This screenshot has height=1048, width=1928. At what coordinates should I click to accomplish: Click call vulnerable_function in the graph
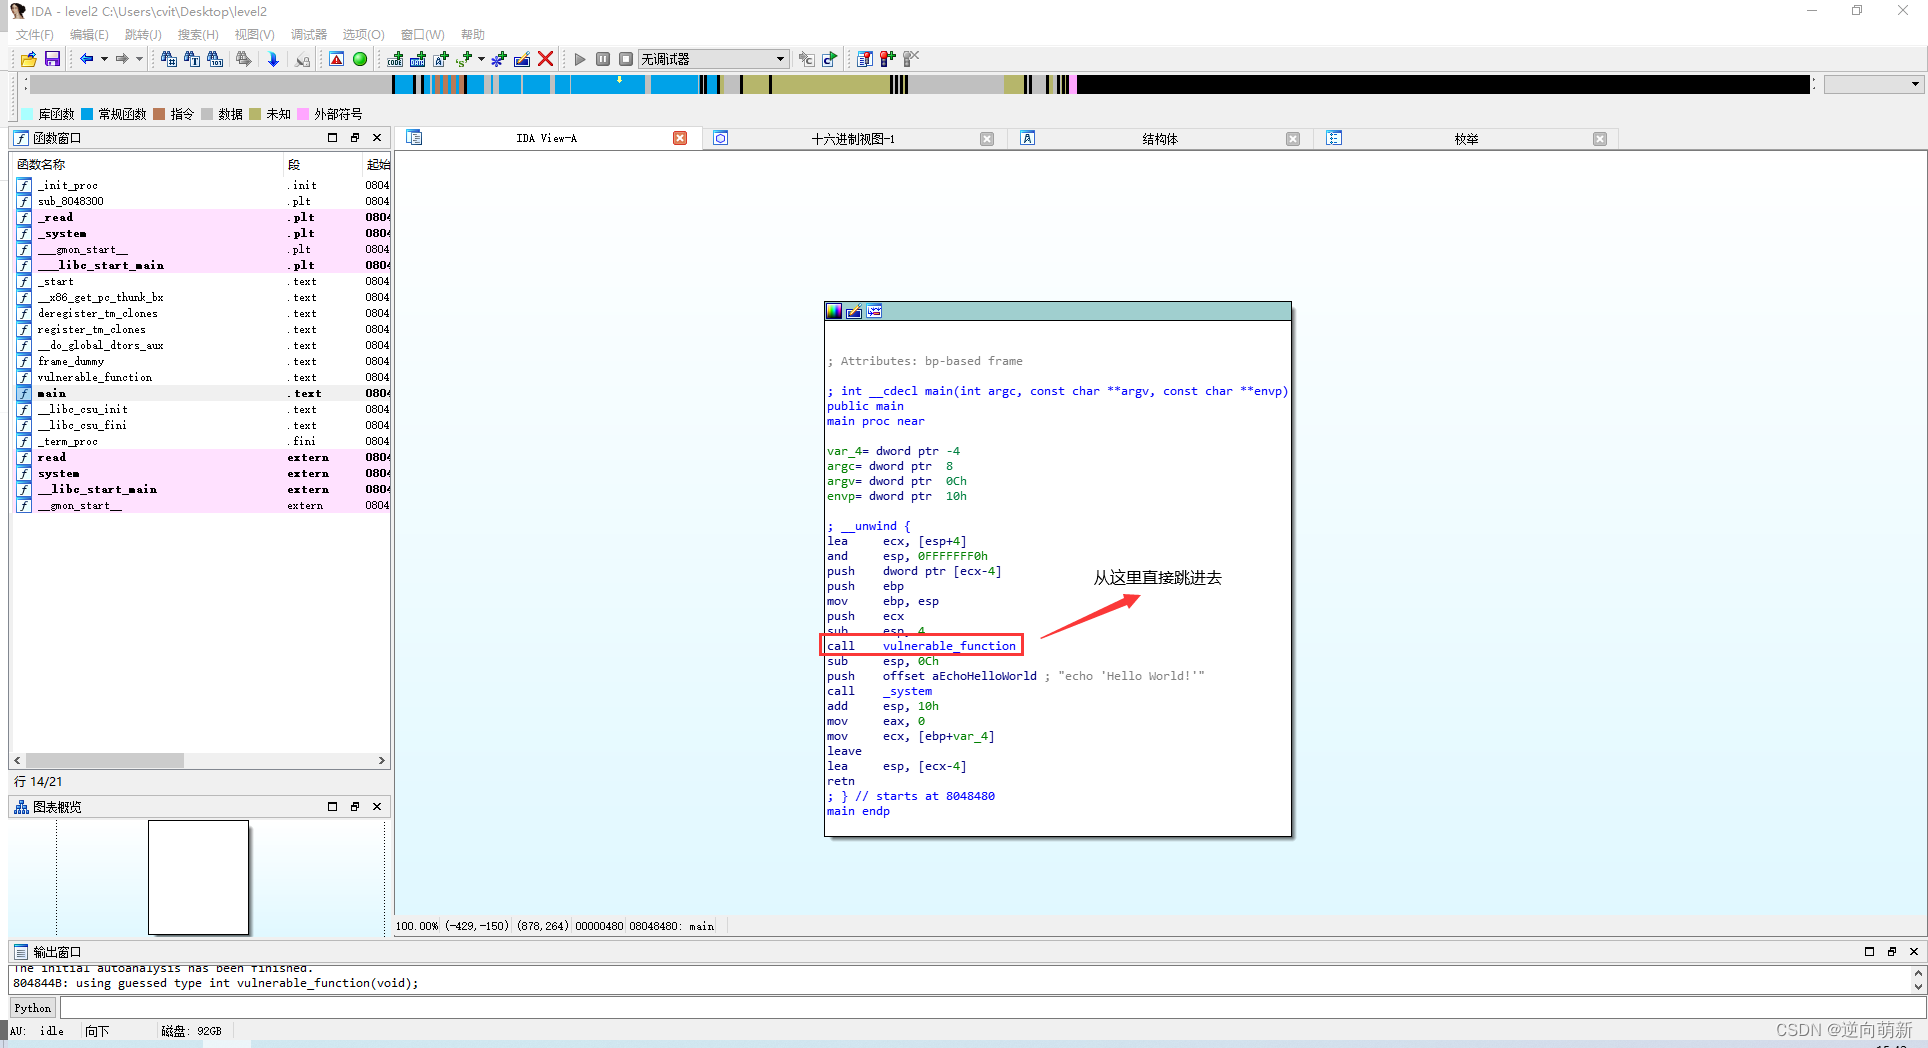point(921,646)
